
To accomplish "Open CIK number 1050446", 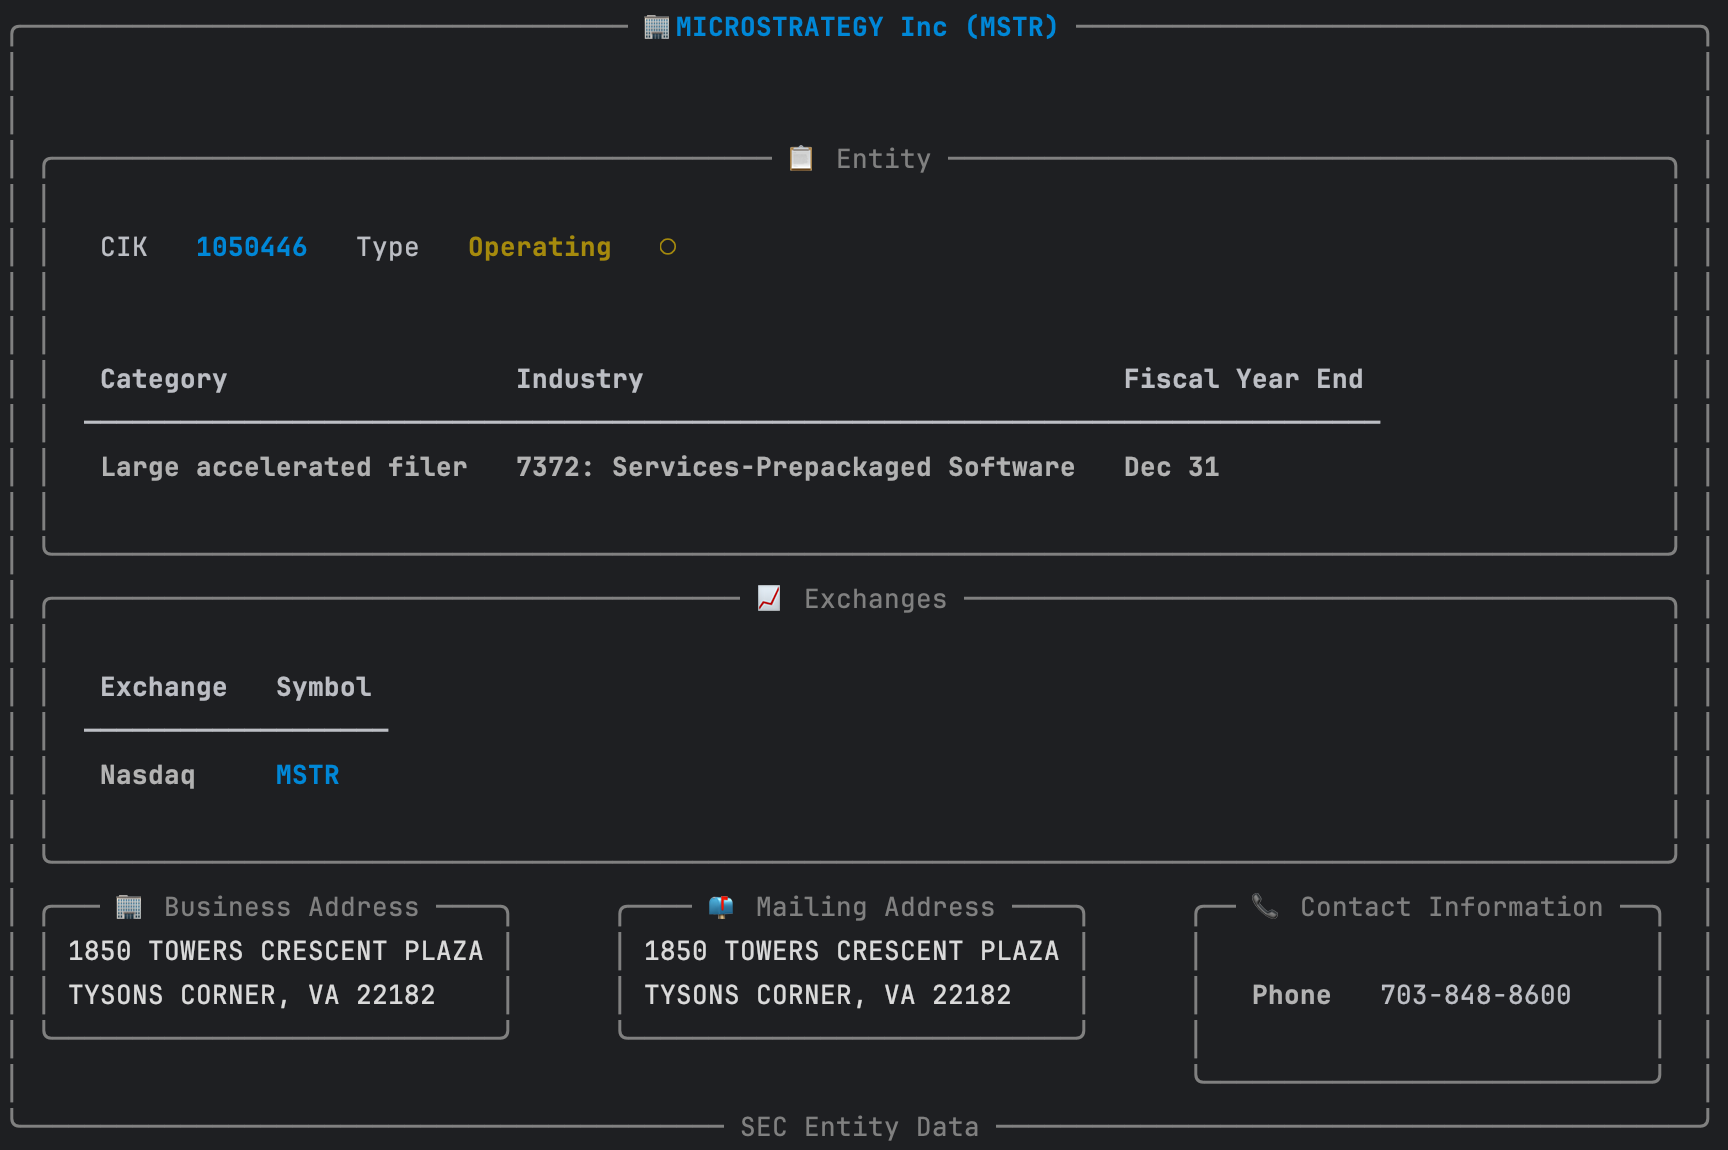I will (x=251, y=247).
